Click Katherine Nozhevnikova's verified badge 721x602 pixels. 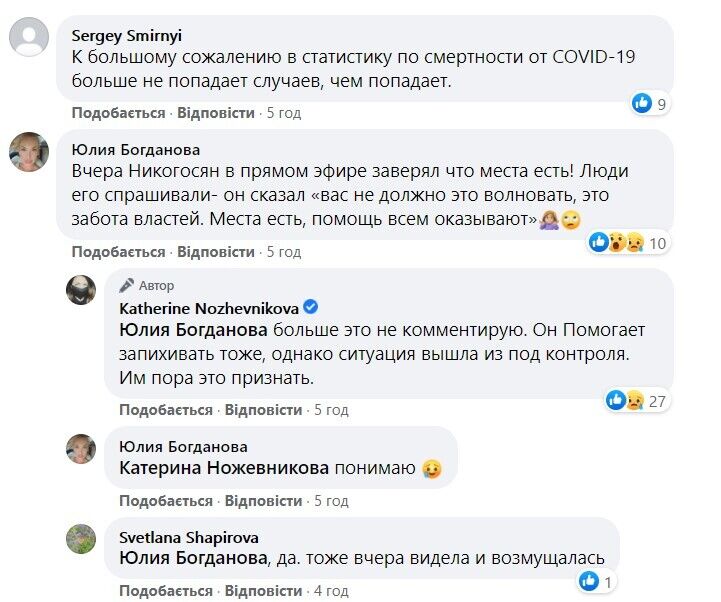(x=310, y=307)
